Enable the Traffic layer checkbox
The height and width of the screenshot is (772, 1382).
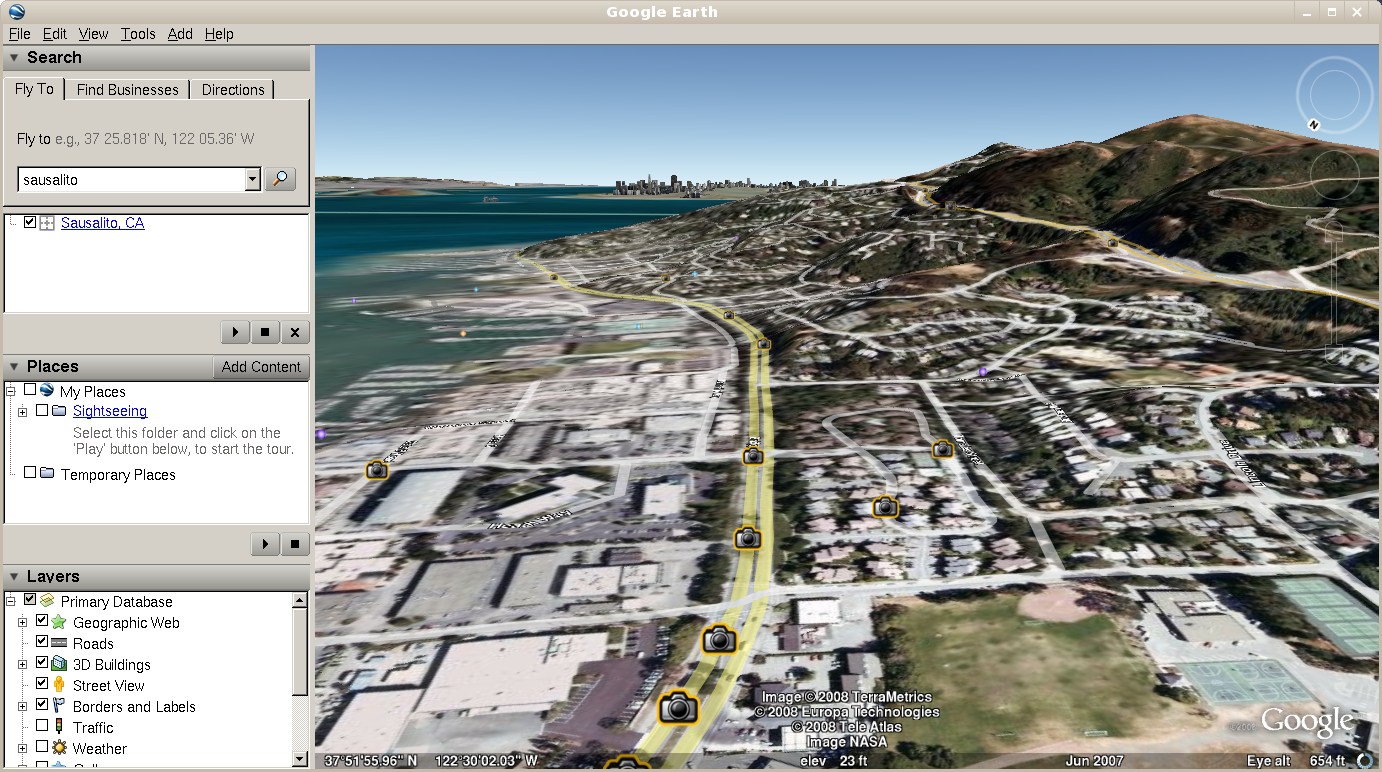tap(42, 727)
